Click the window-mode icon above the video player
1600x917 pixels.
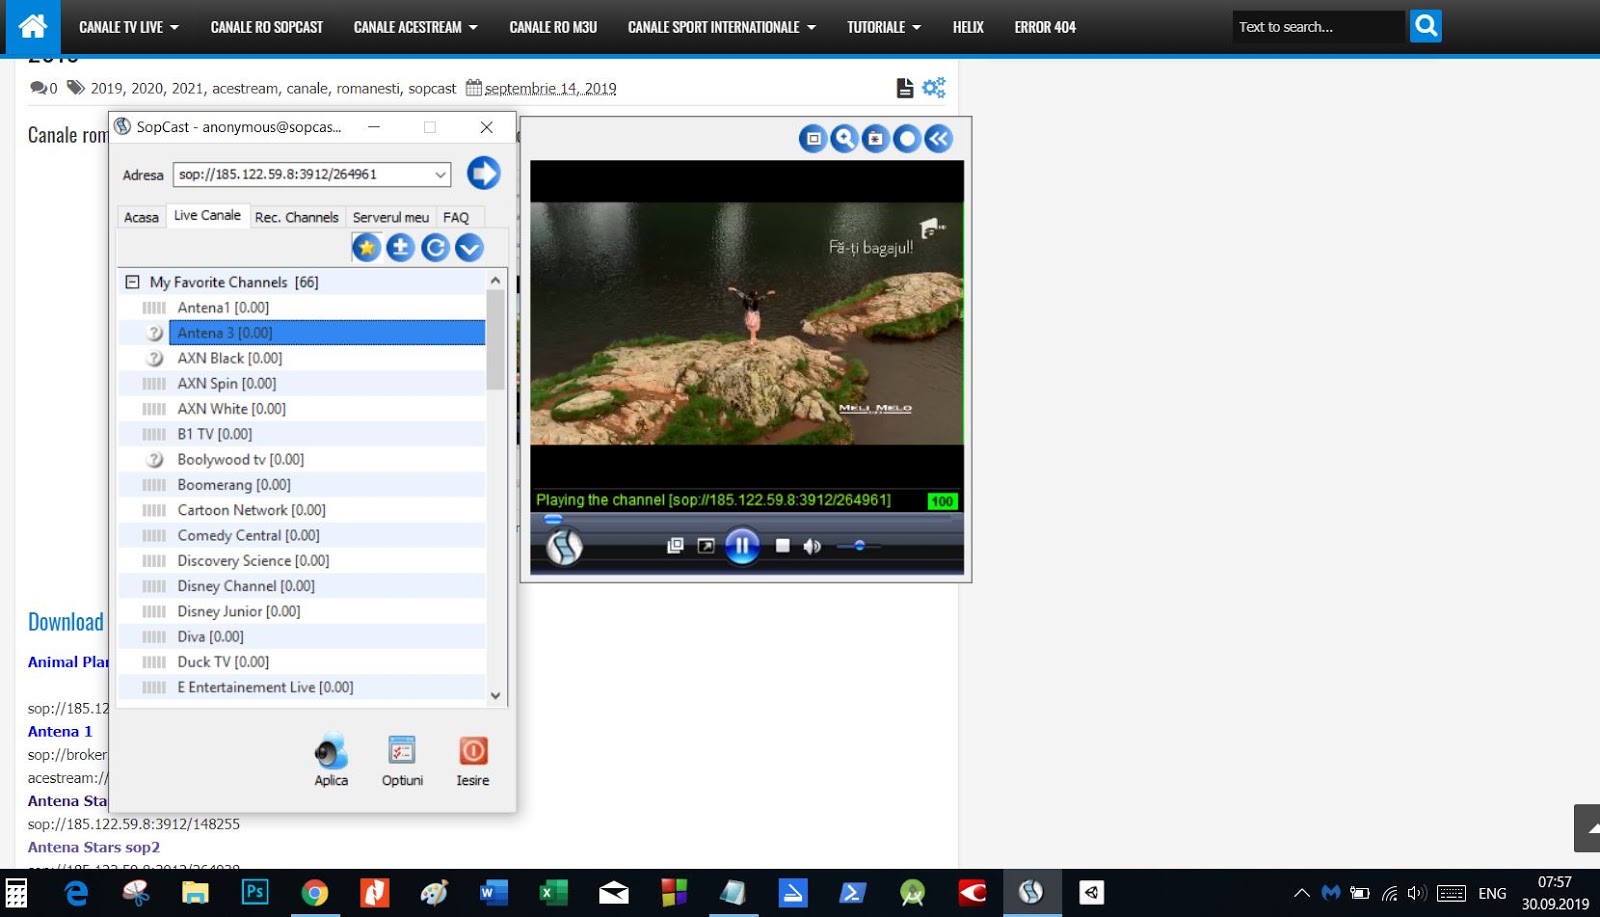click(x=813, y=139)
